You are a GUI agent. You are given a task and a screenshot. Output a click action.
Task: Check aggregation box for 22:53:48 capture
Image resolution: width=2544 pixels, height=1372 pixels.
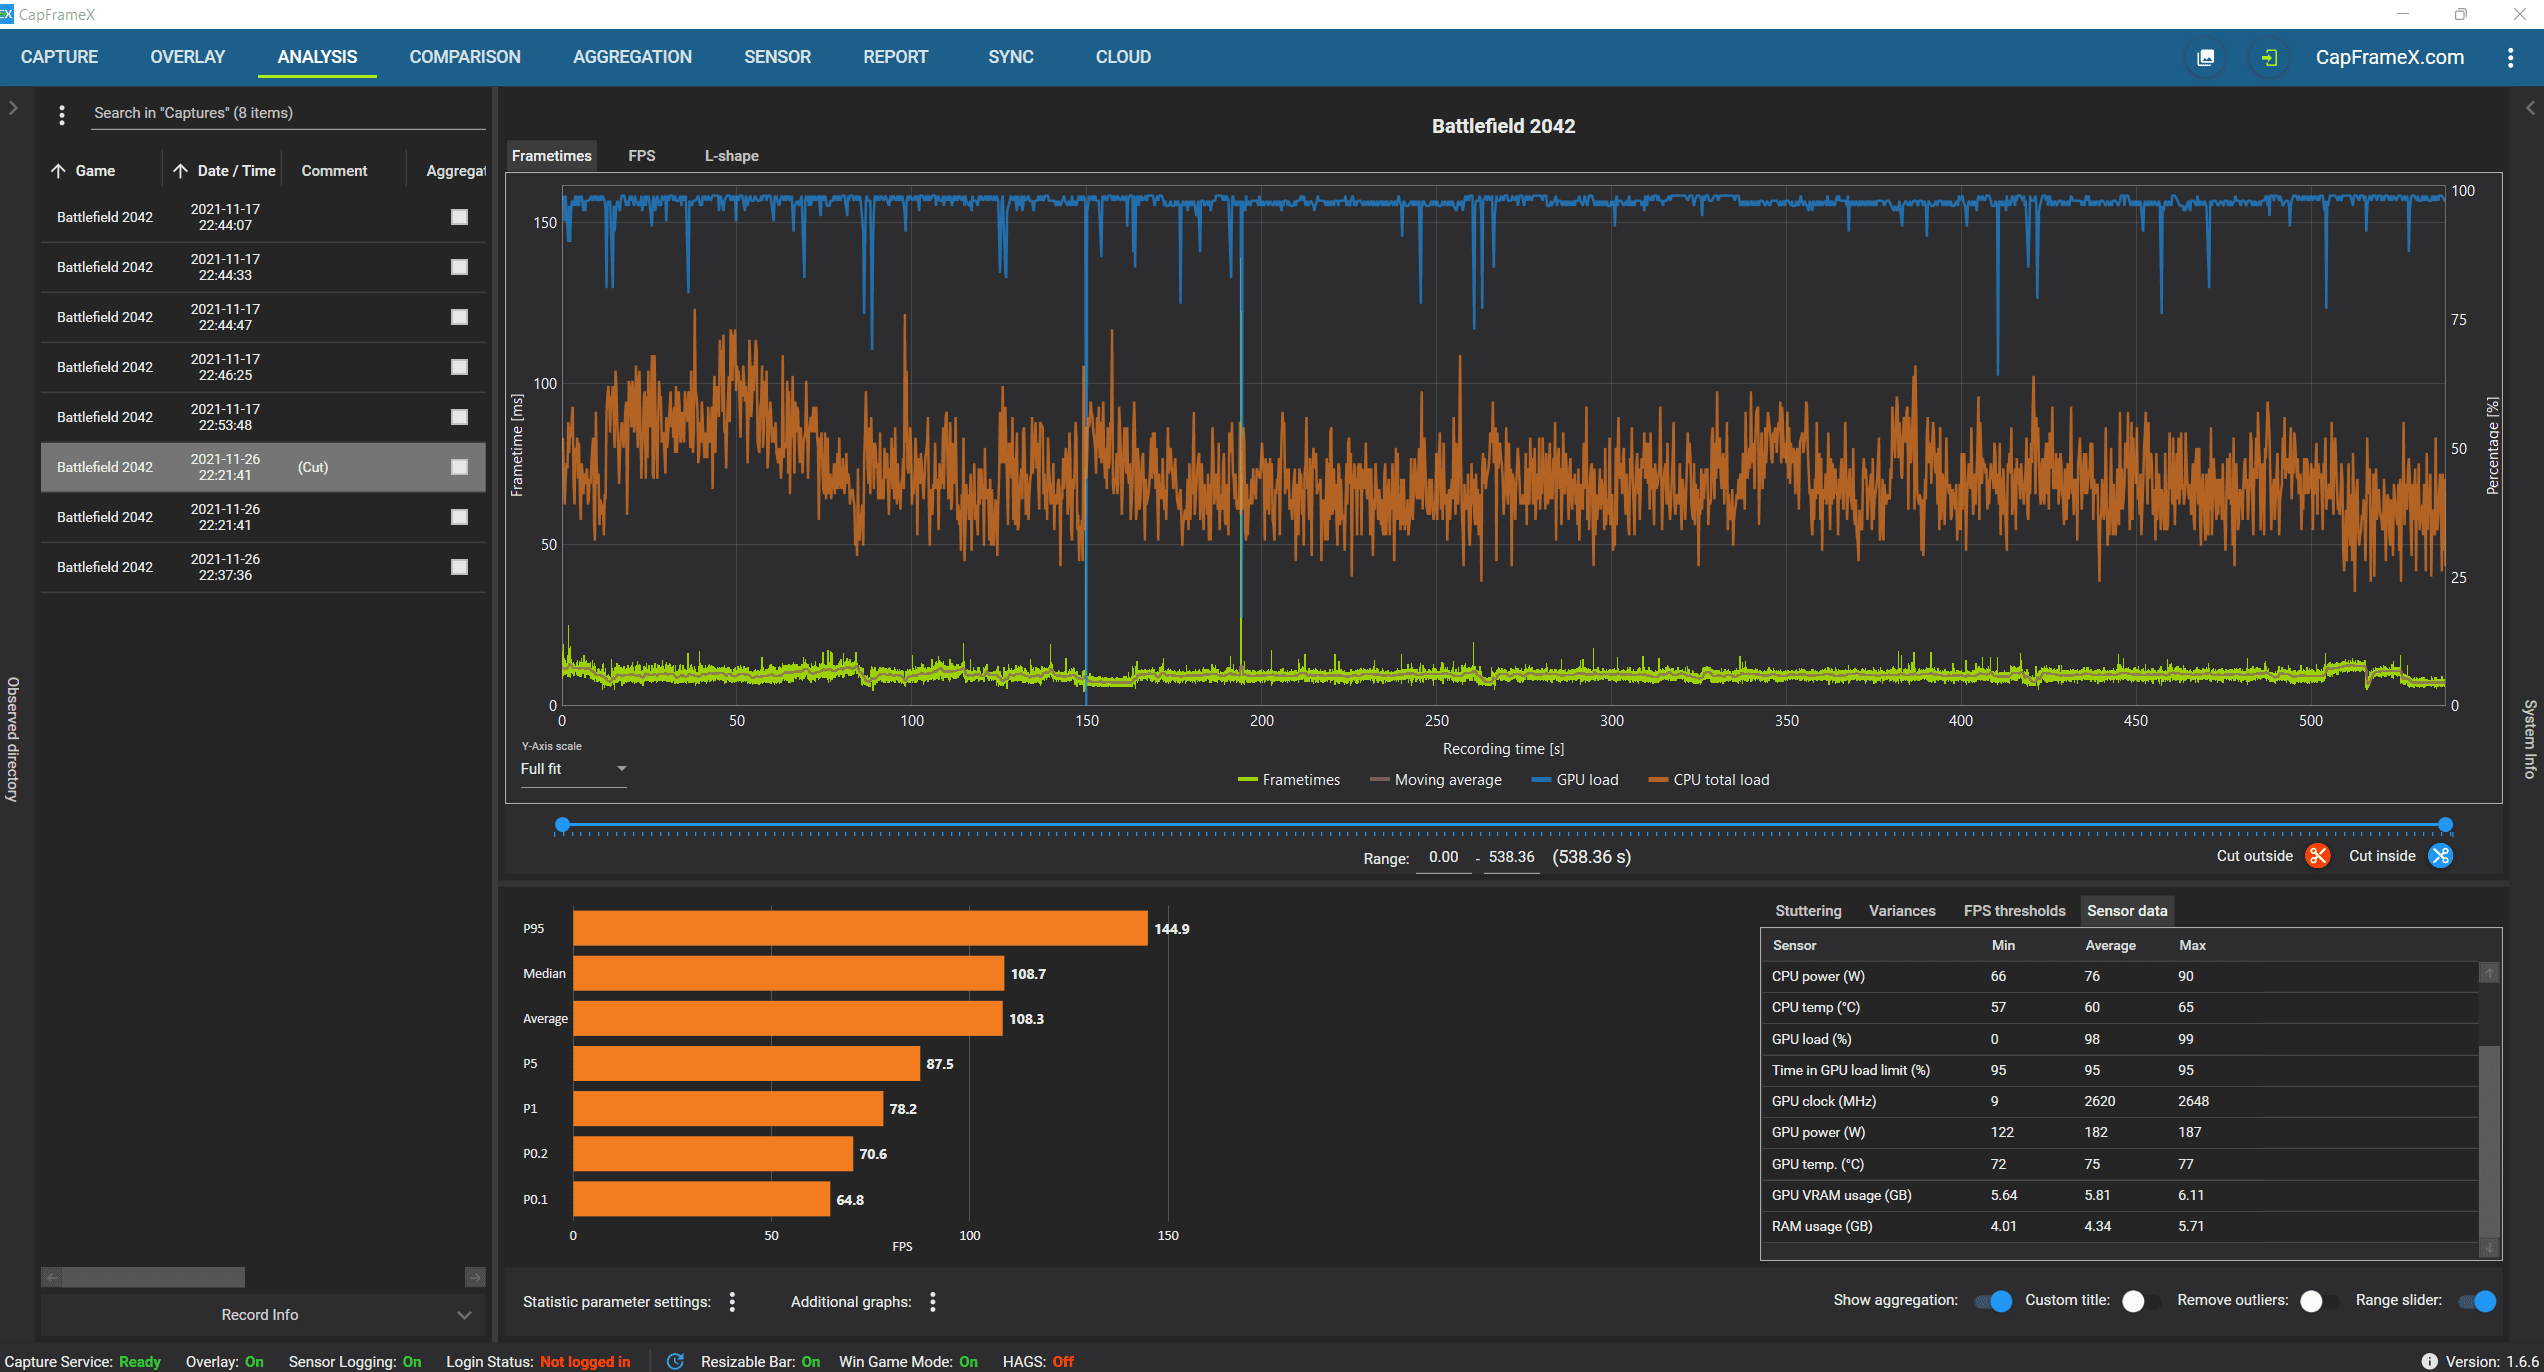[459, 417]
